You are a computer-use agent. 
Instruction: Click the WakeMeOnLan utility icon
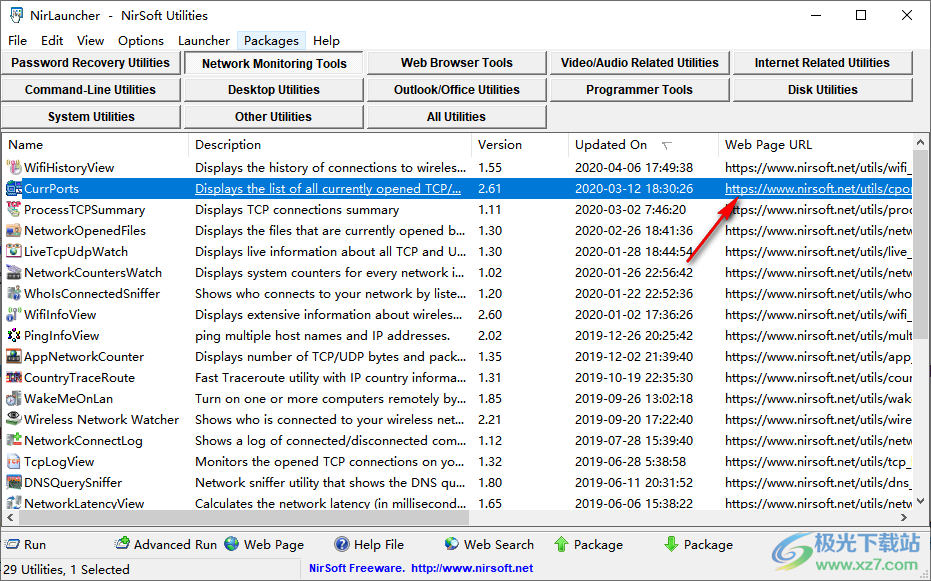pyautogui.click(x=13, y=398)
